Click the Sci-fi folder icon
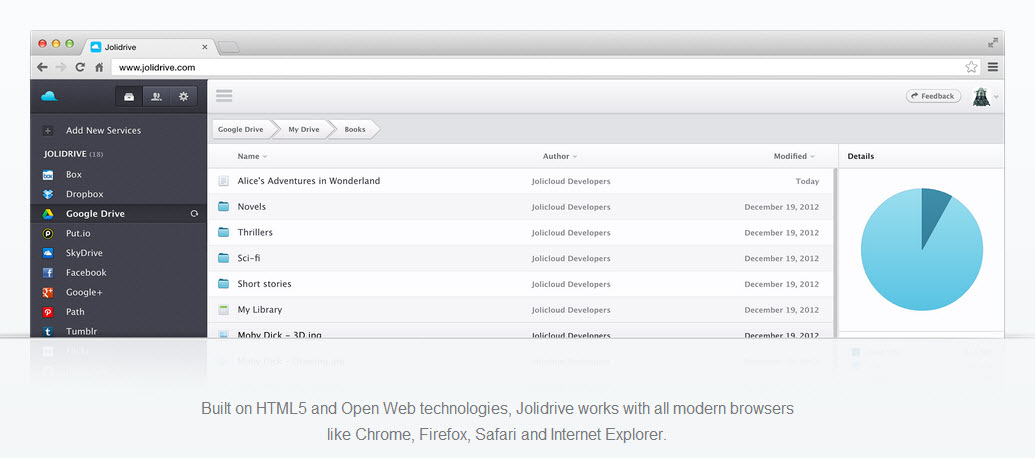Viewport: 1035px width, 458px height. (x=224, y=258)
